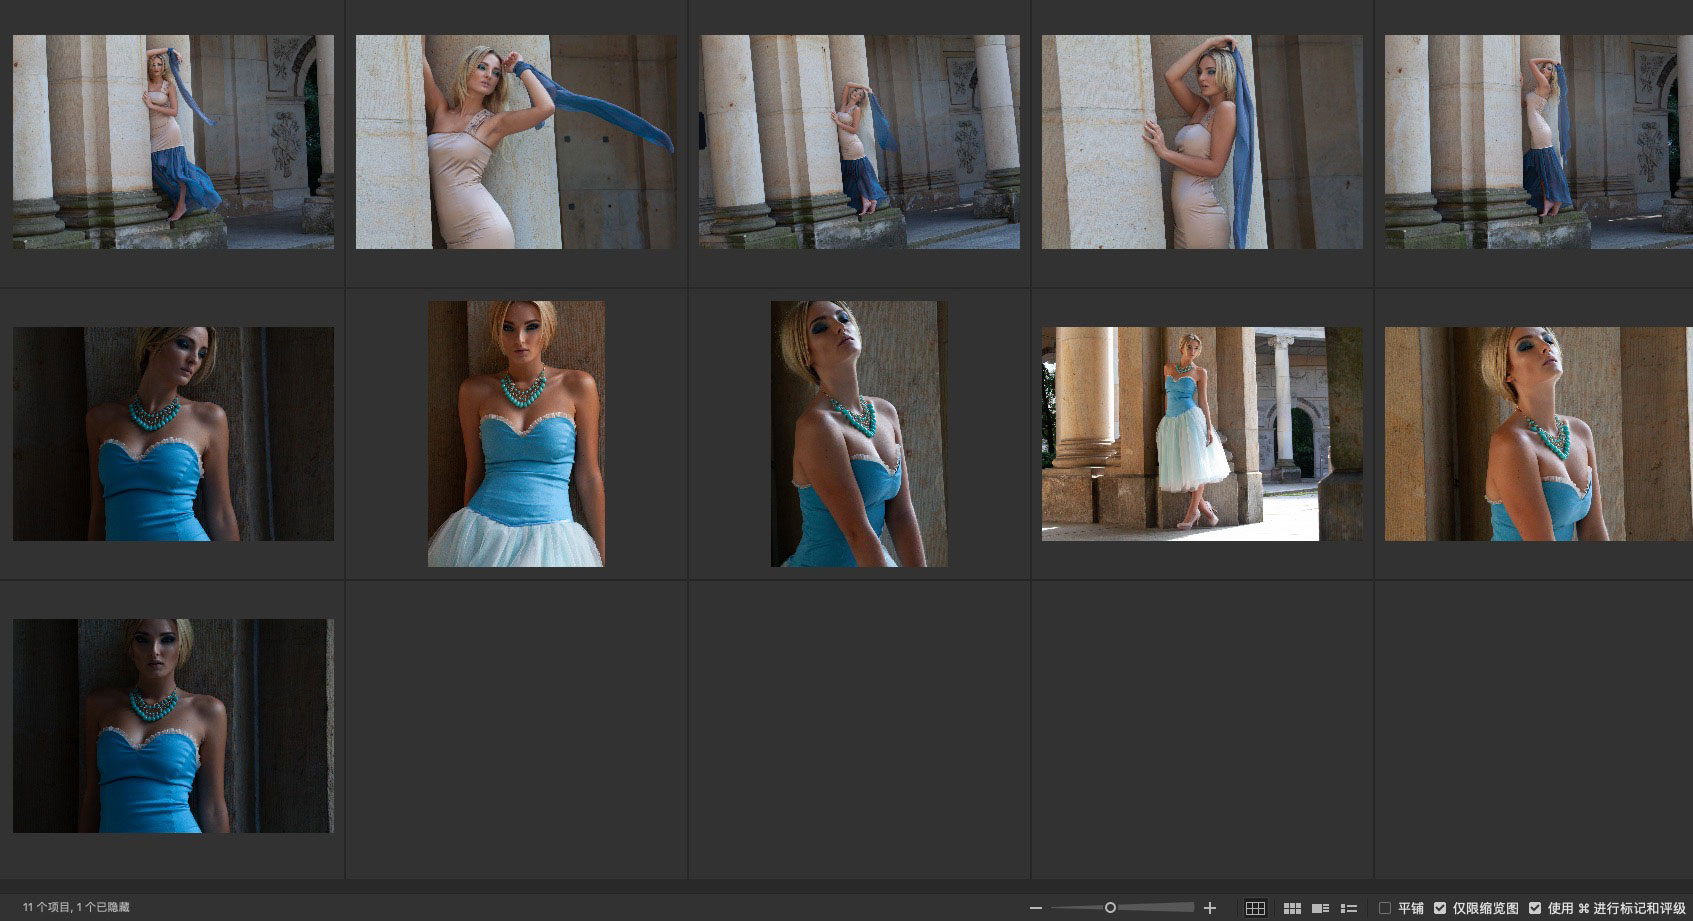Select the vertical portrait showing white tulle skirt

[x=516, y=434]
